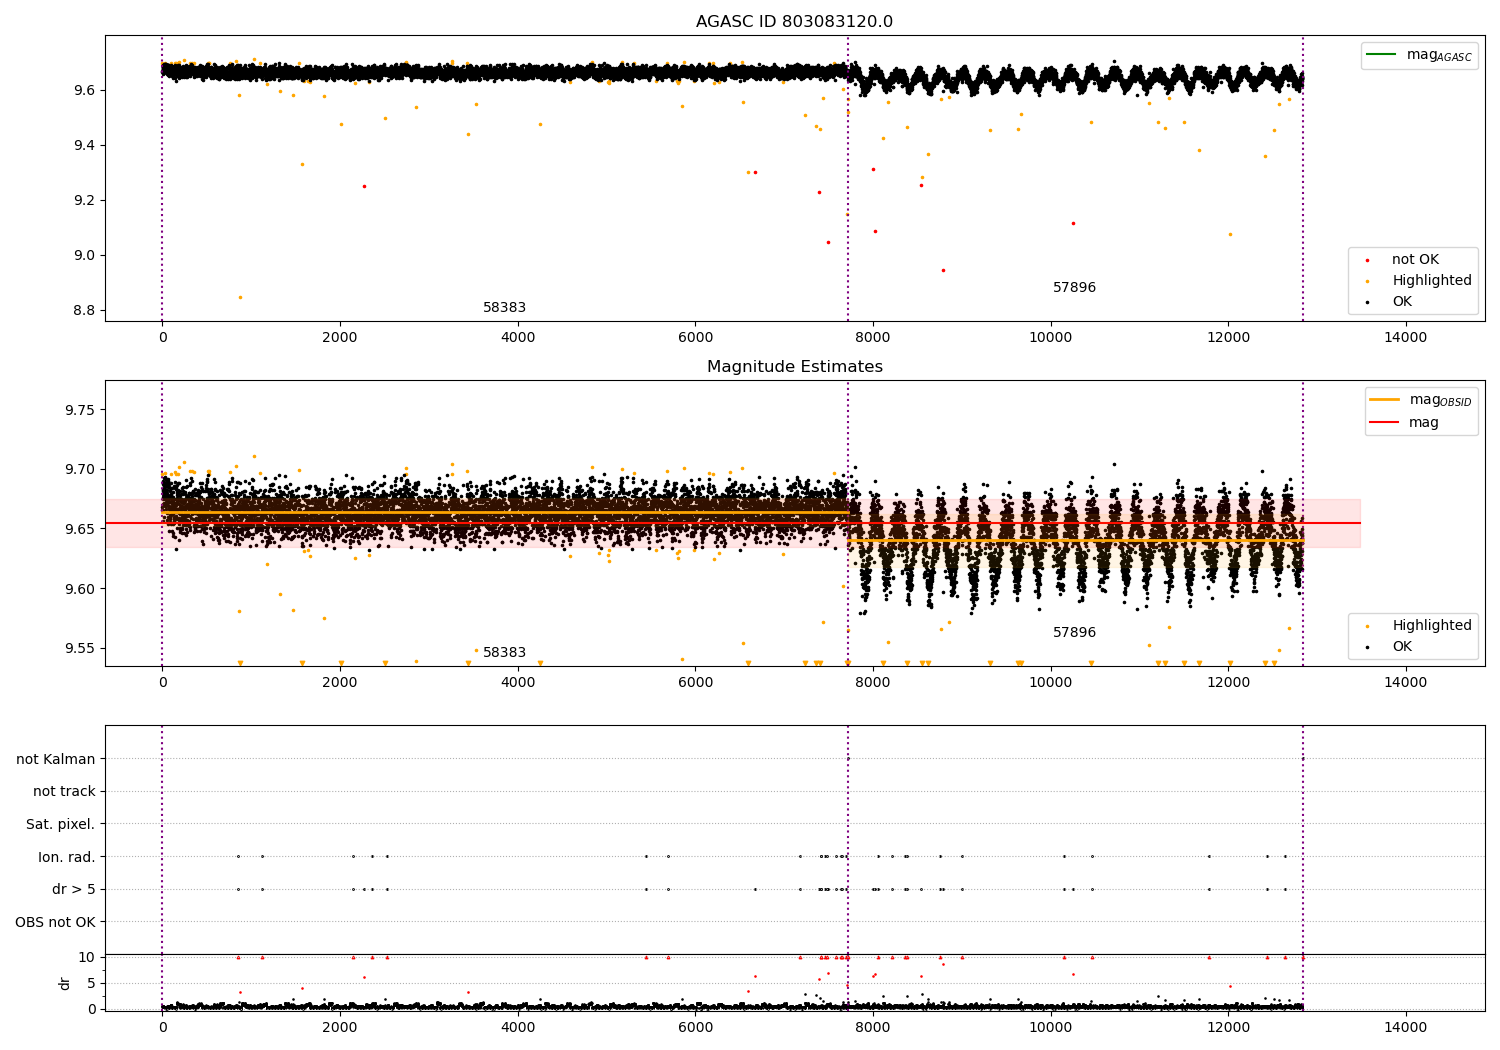Click the '9.60' y-axis tick label

pos(80,589)
